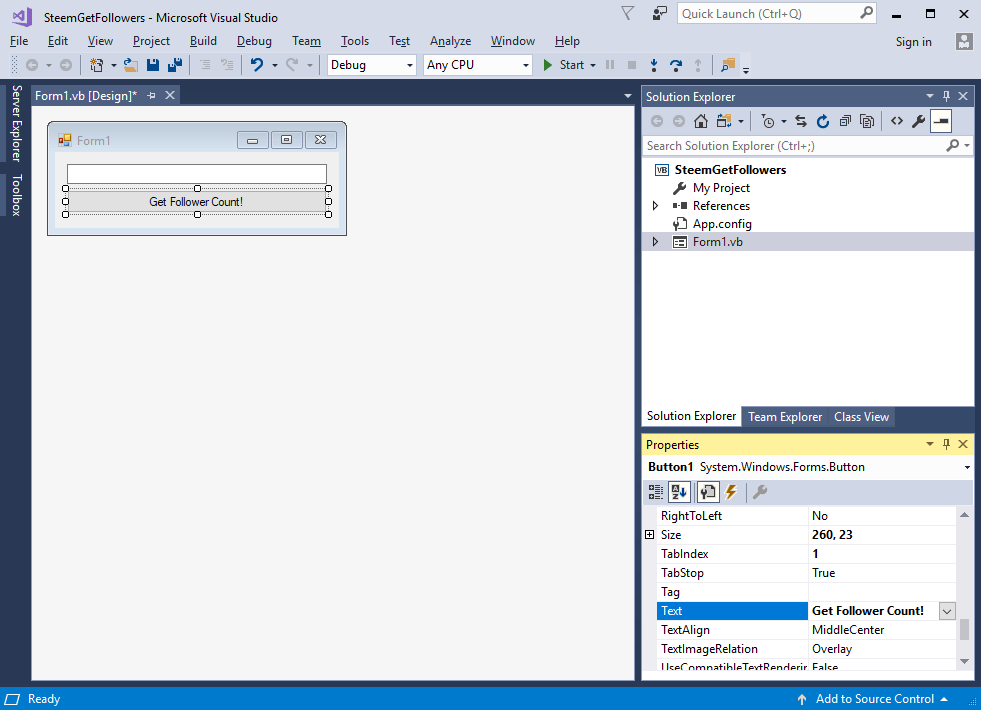Save the current file with disk icon
The height and width of the screenshot is (710, 981).
(x=153, y=64)
